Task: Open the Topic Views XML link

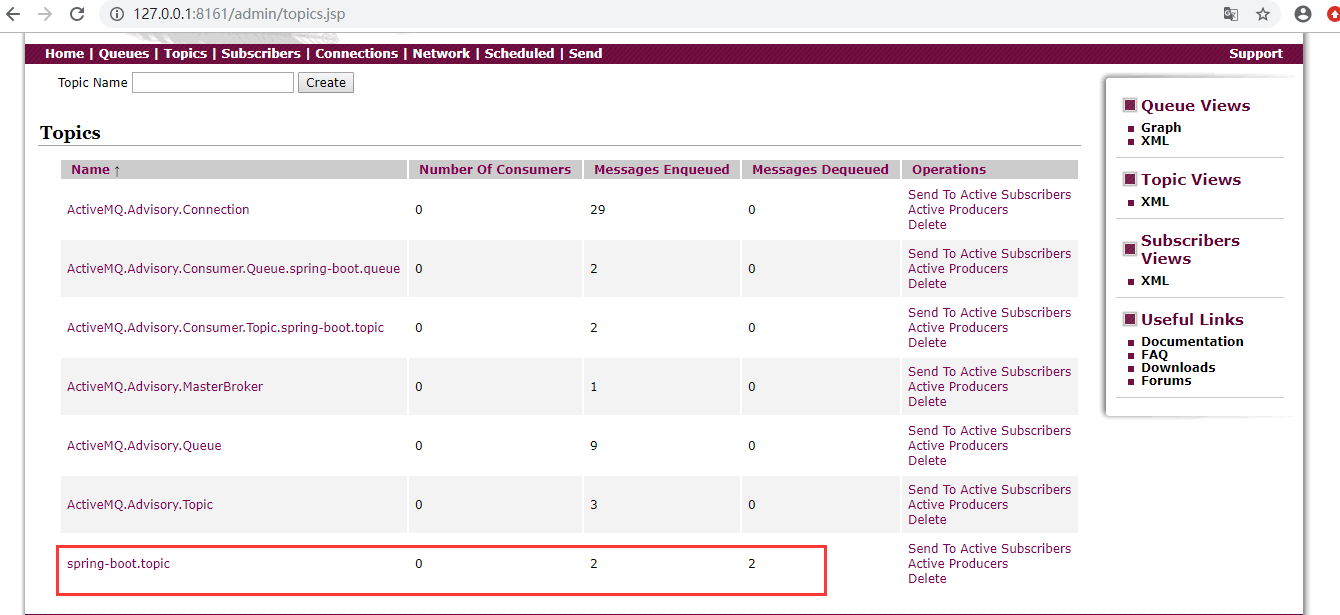Action: point(1154,202)
